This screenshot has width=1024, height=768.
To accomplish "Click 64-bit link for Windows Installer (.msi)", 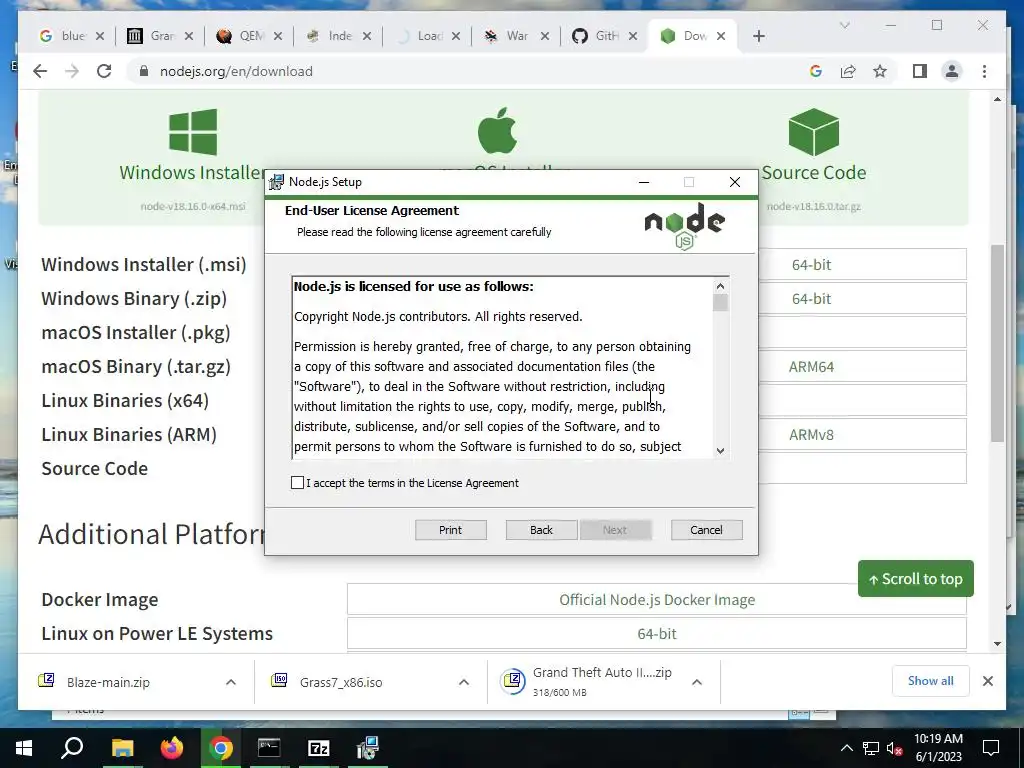I will (811, 264).
